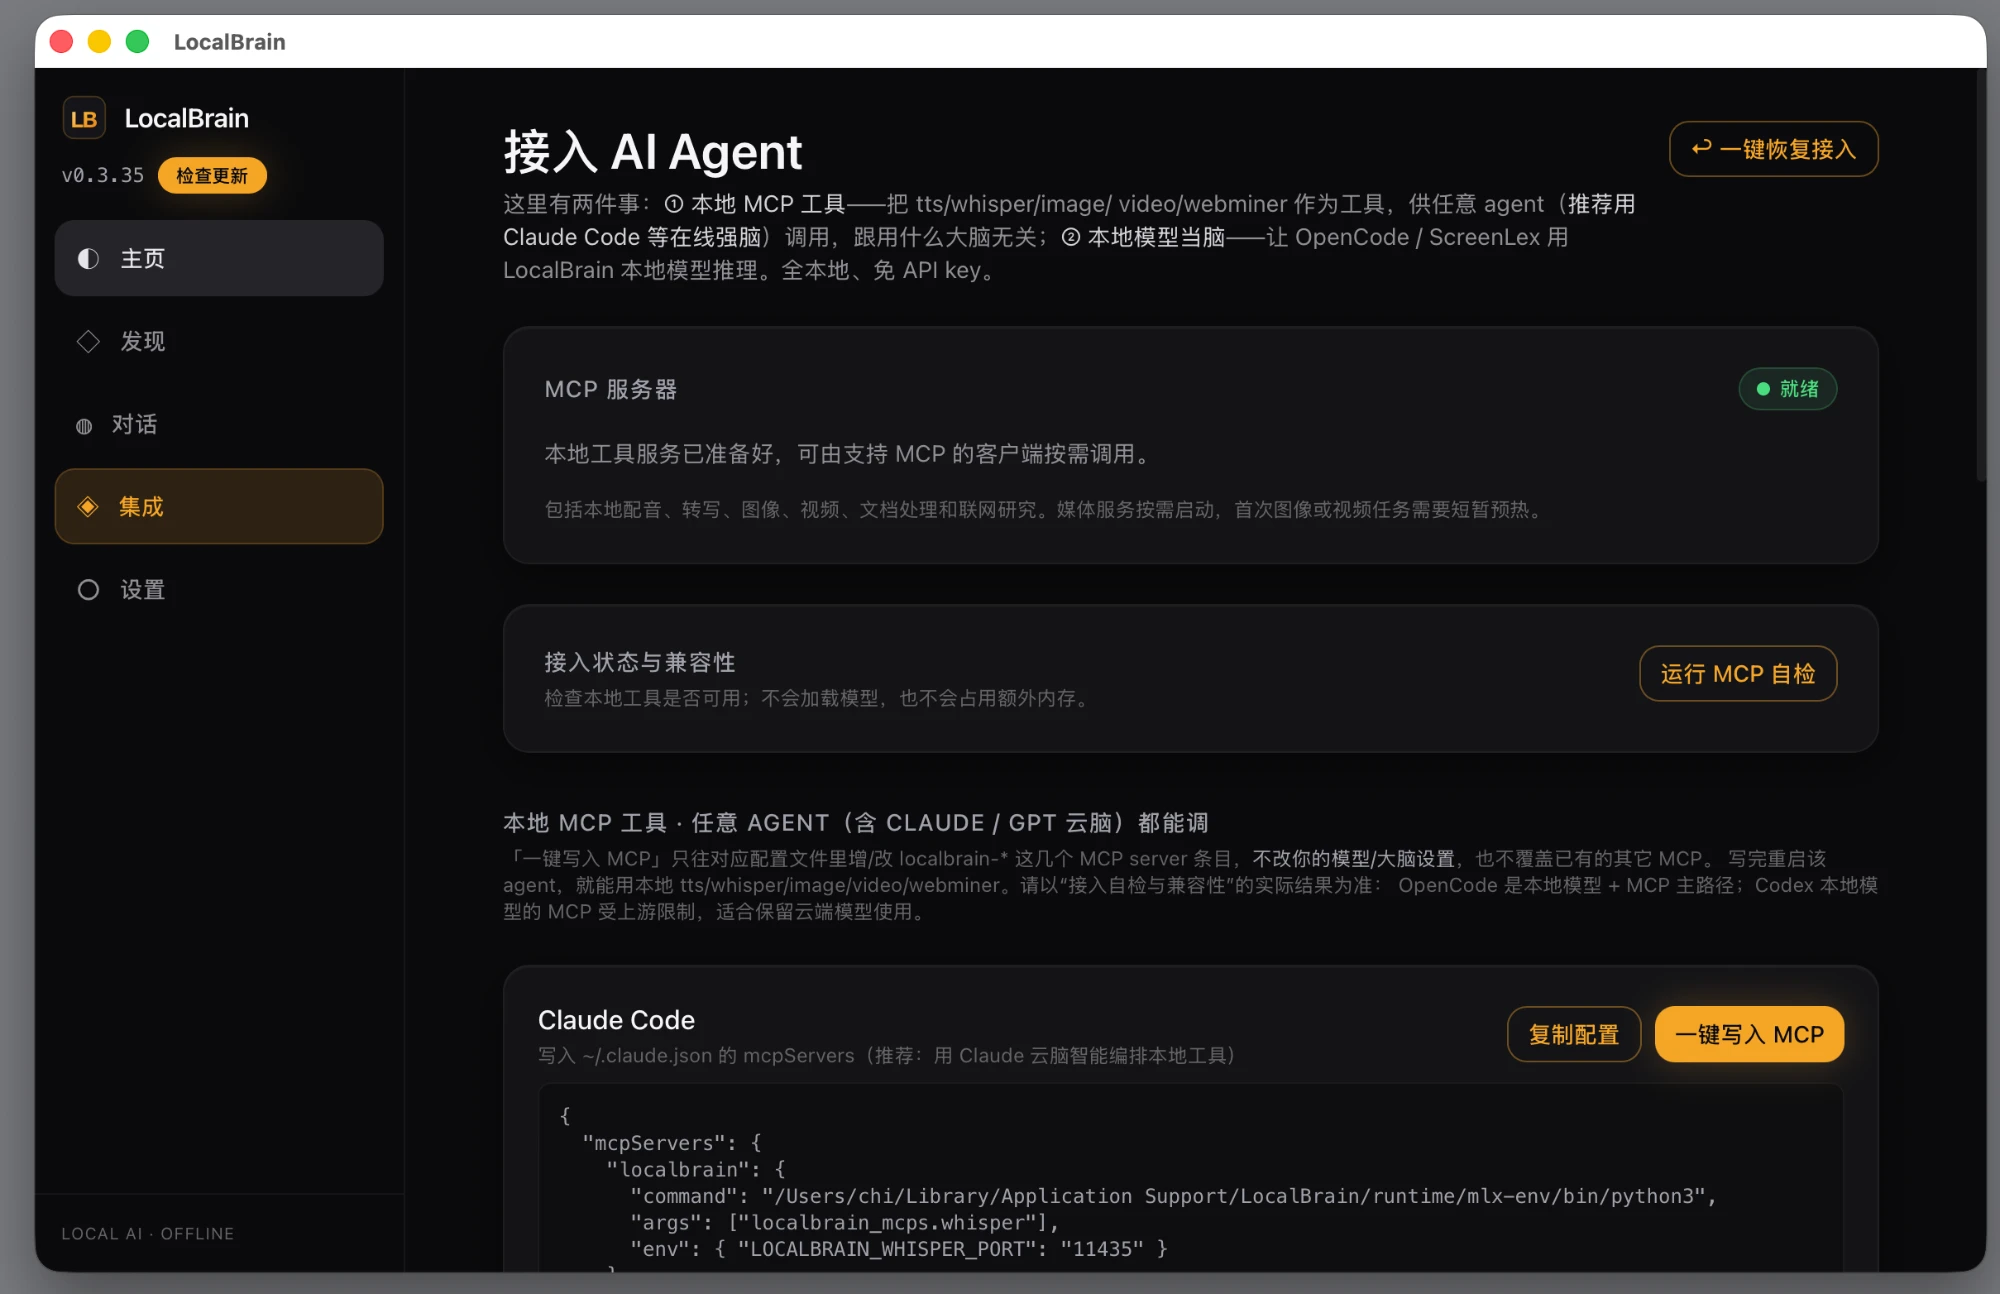The height and width of the screenshot is (1294, 2000).
Task: Open 设置 in the sidebar
Action: pyautogui.click(x=219, y=590)
